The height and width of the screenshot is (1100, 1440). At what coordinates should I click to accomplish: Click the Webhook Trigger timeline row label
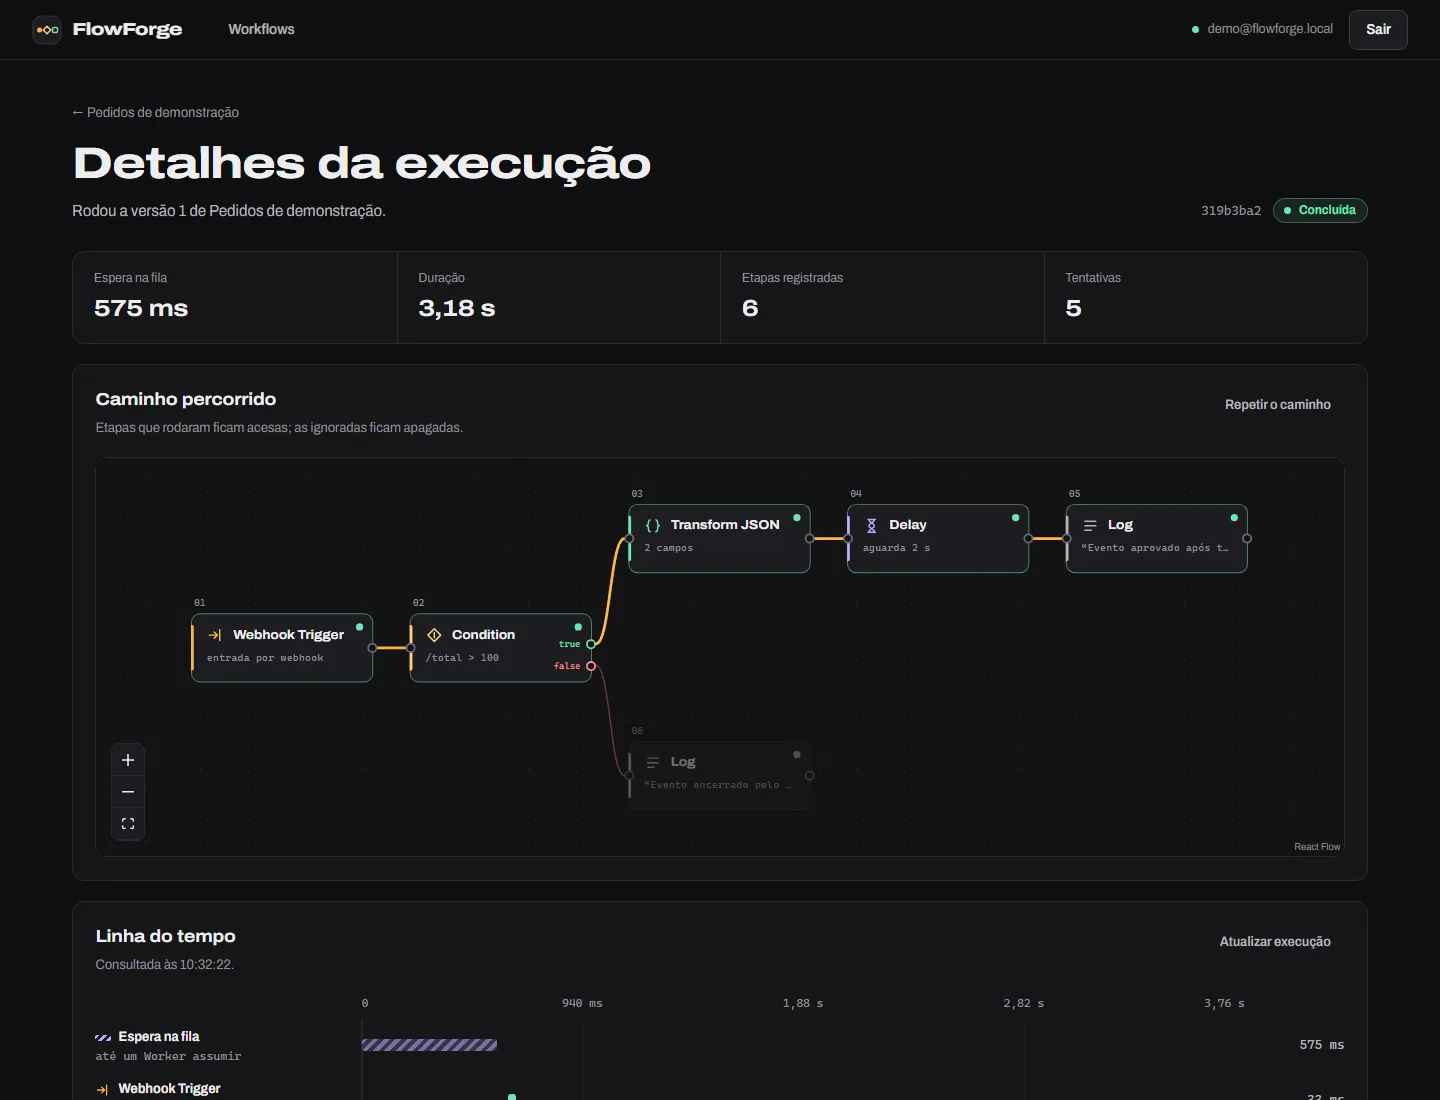pos(169,1089)
